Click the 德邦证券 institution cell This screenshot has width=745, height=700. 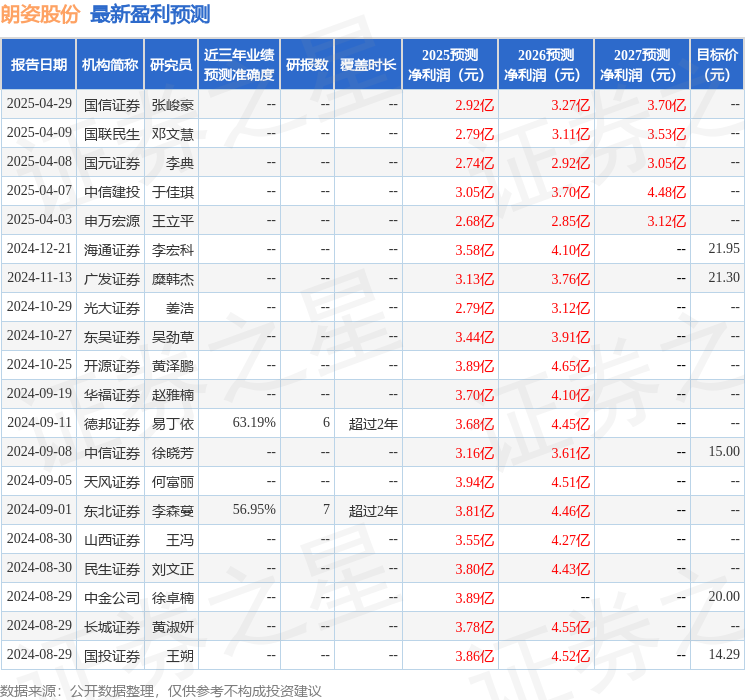(112, 424)
